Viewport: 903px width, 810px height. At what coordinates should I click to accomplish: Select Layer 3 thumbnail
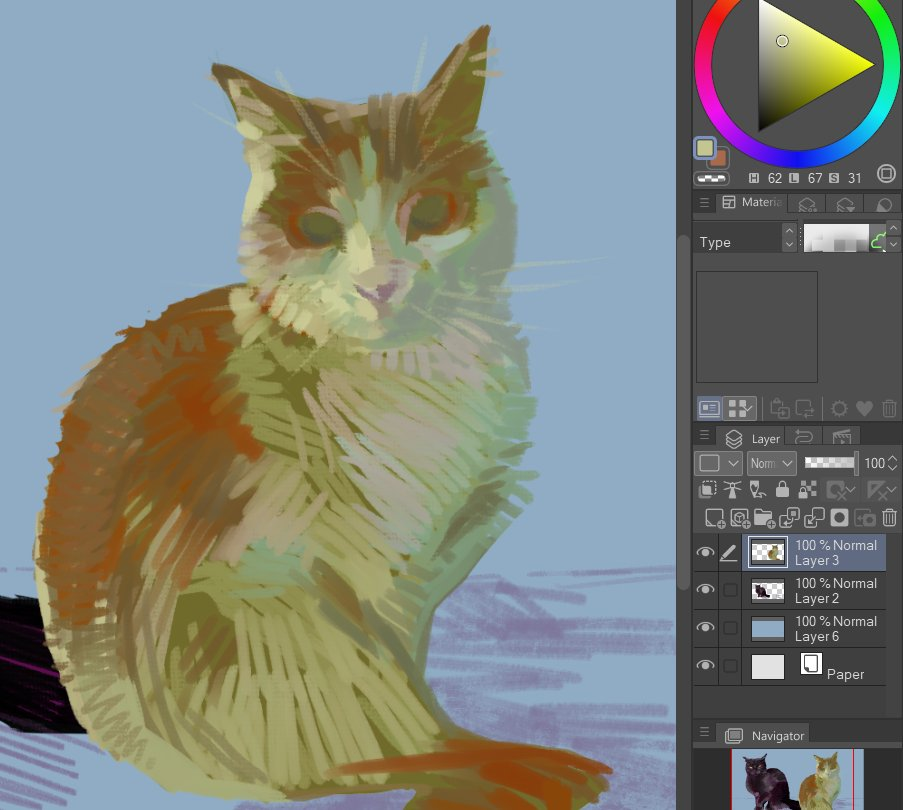(x=768, y=553)
